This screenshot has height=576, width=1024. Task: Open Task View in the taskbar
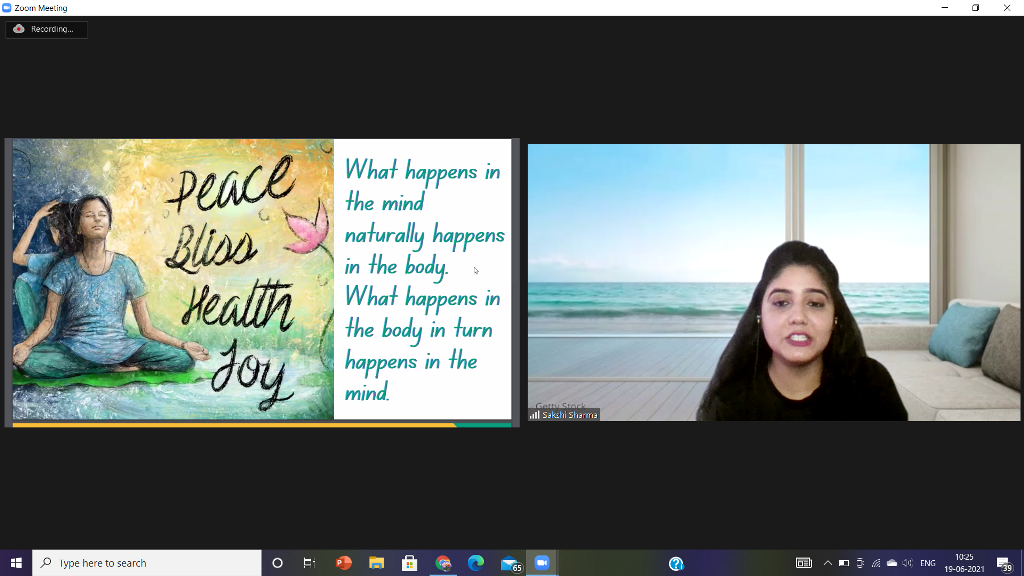point(310,563)
